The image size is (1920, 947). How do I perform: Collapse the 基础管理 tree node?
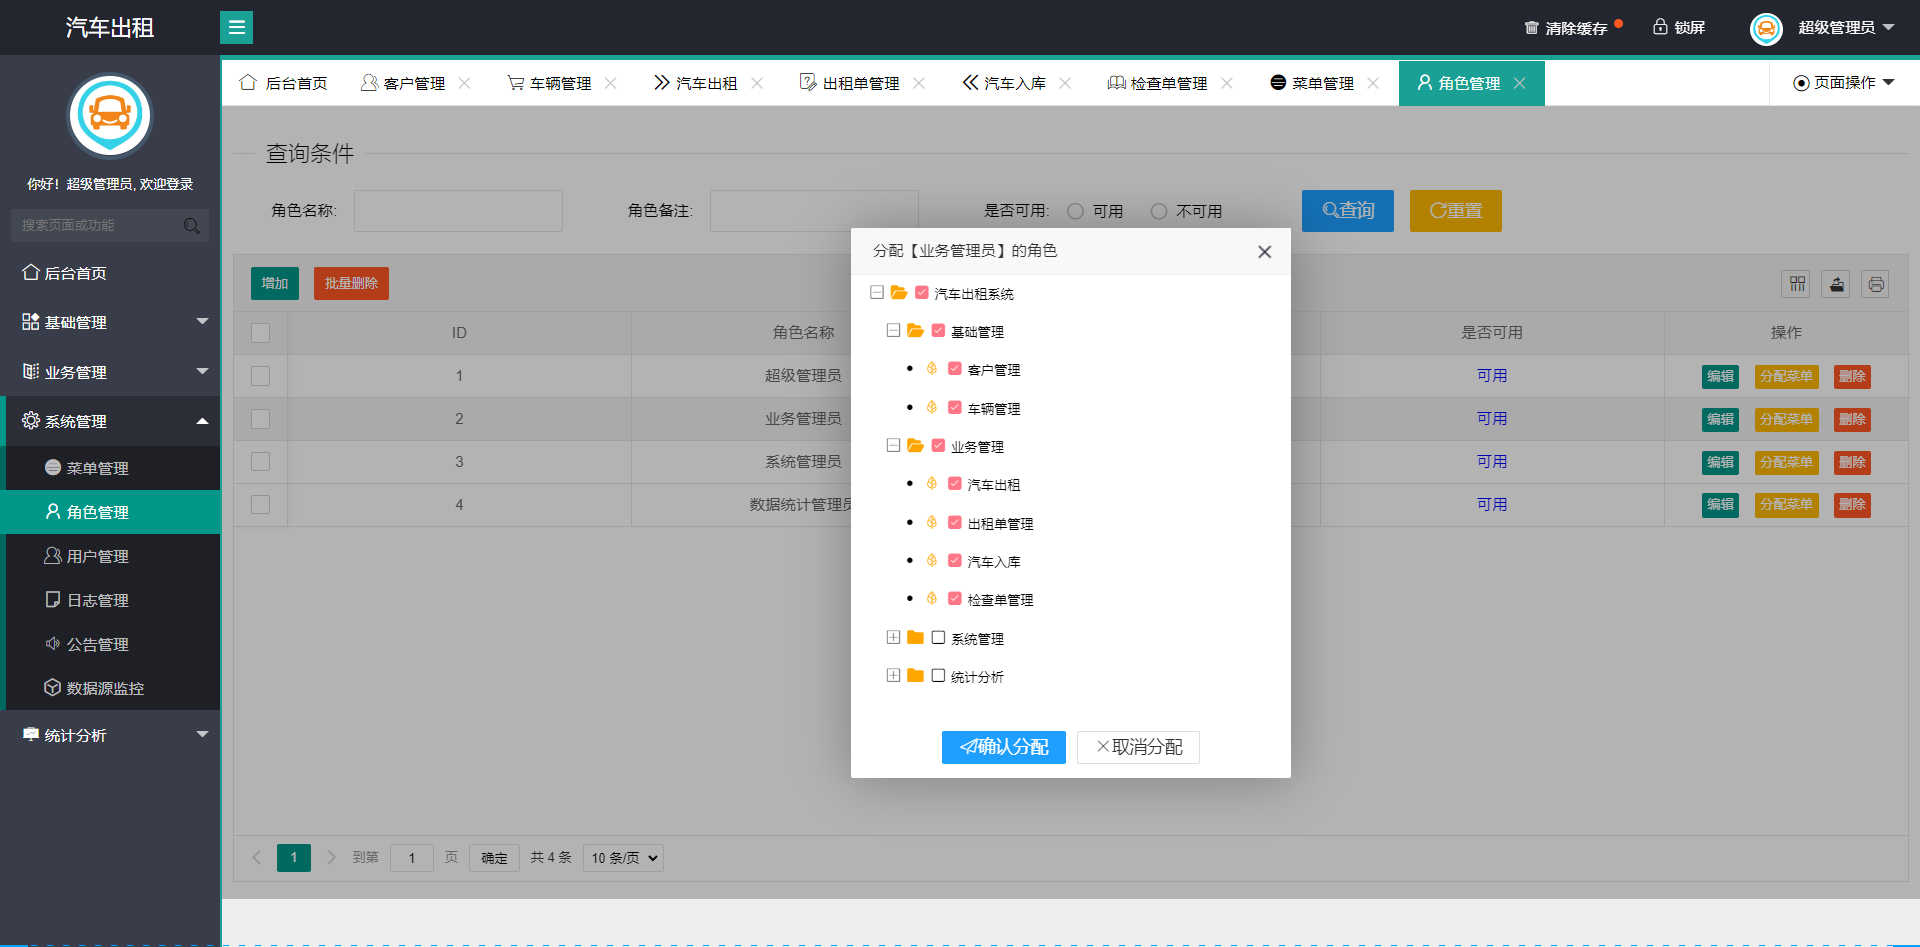click(x=893, y=330)
